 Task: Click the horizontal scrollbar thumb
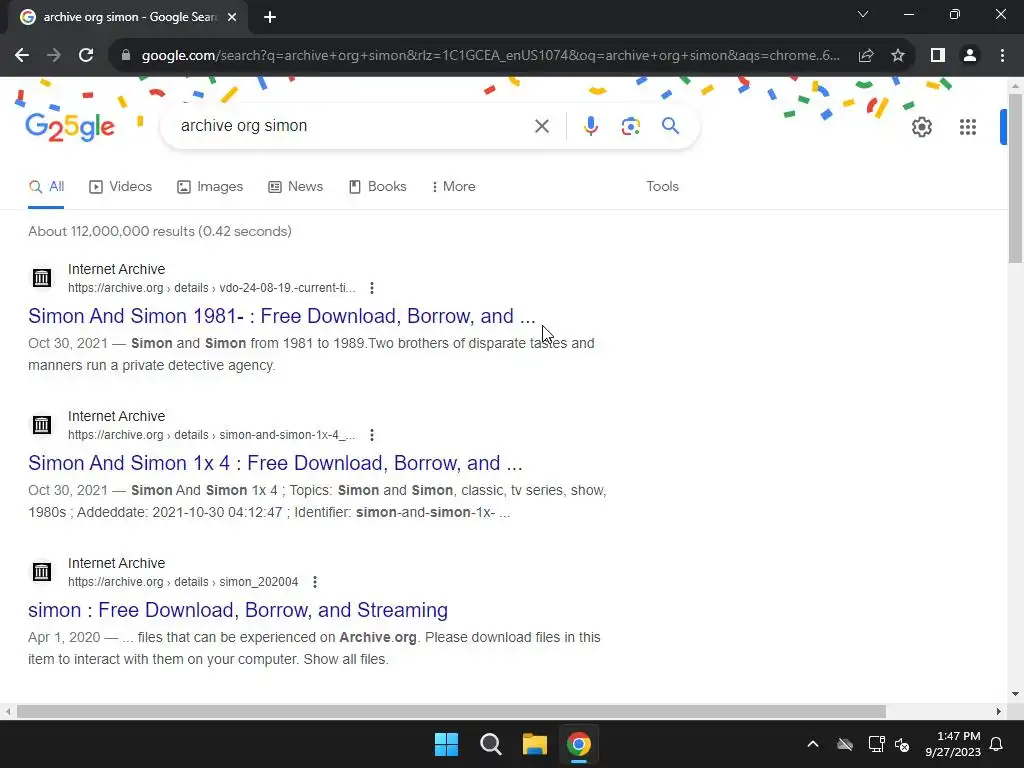click(x=451, y=711)
